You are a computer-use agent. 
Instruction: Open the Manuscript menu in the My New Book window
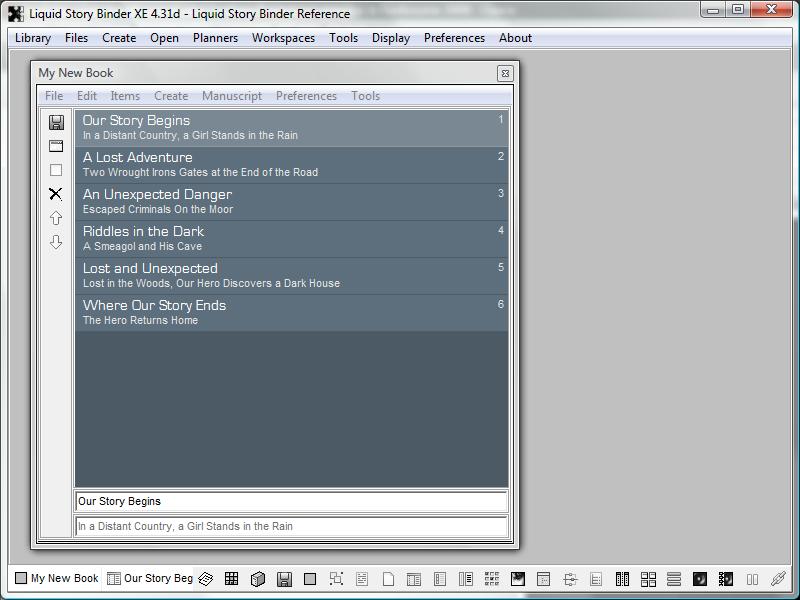tap(232, 96)
